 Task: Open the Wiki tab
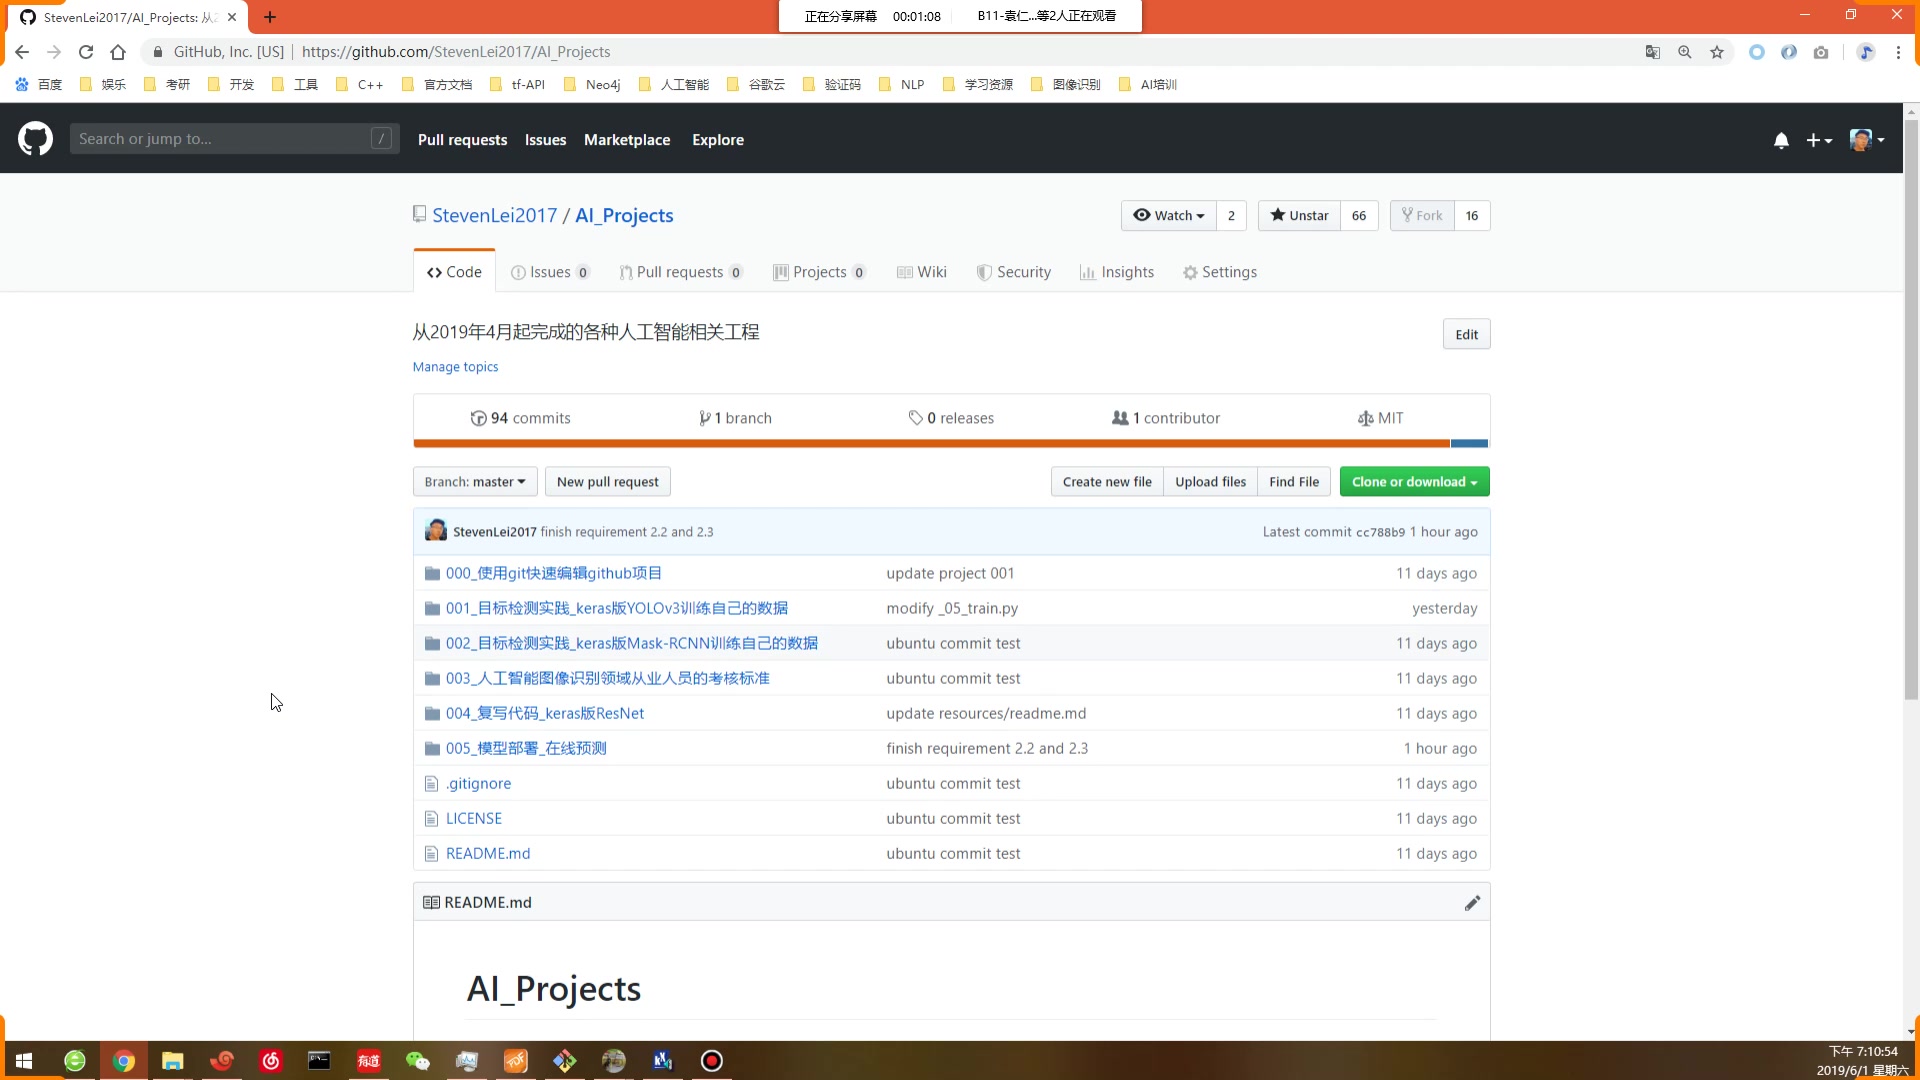[x=922, y=272]
